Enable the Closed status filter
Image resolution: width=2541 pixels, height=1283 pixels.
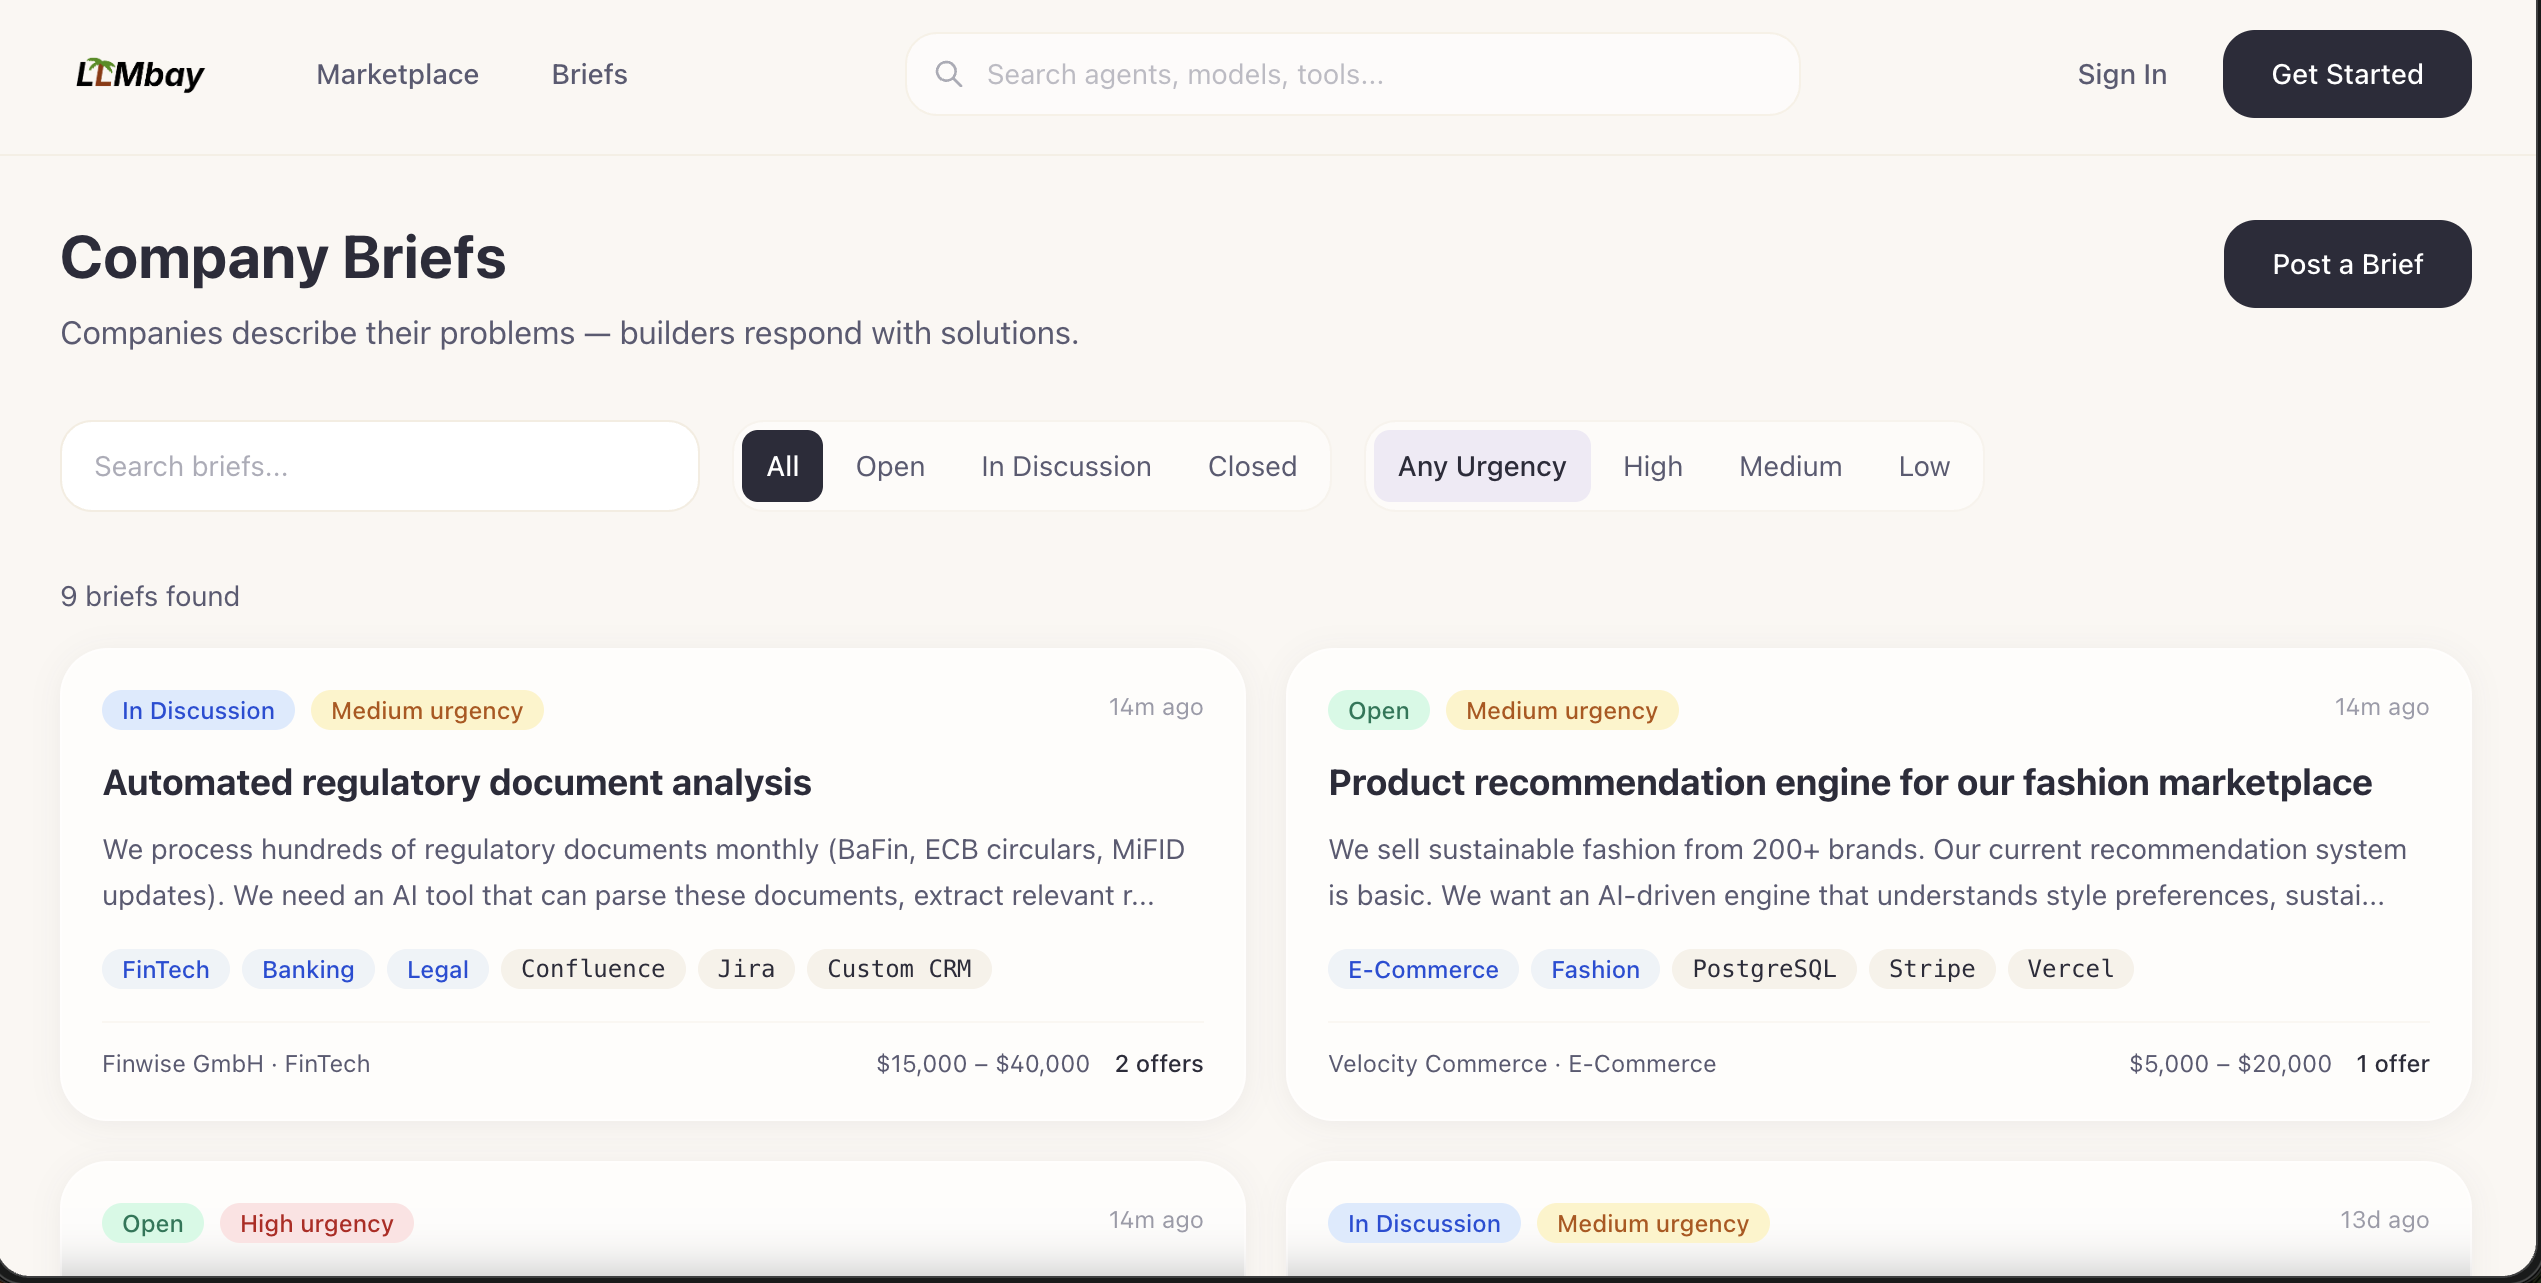(1252, 466)
